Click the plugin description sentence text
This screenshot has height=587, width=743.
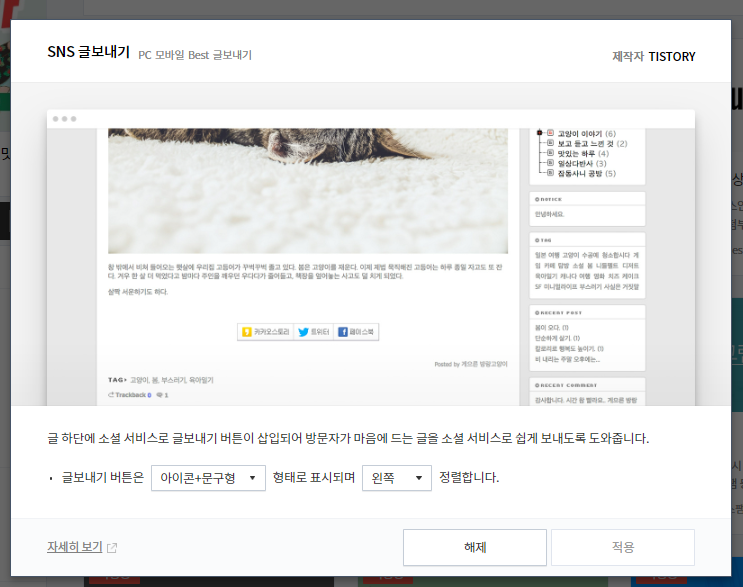point(348,438)
